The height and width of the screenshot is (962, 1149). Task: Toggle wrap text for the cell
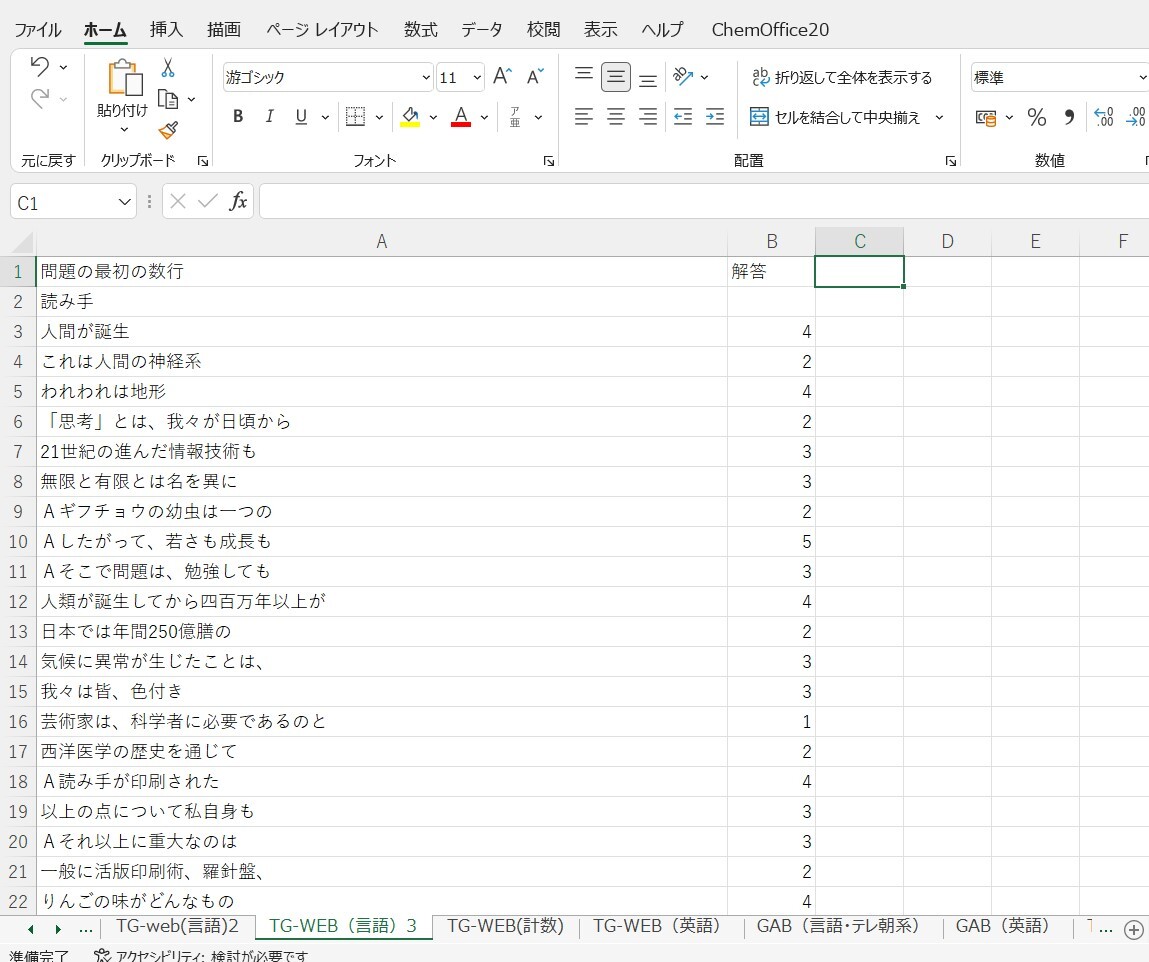841,77
